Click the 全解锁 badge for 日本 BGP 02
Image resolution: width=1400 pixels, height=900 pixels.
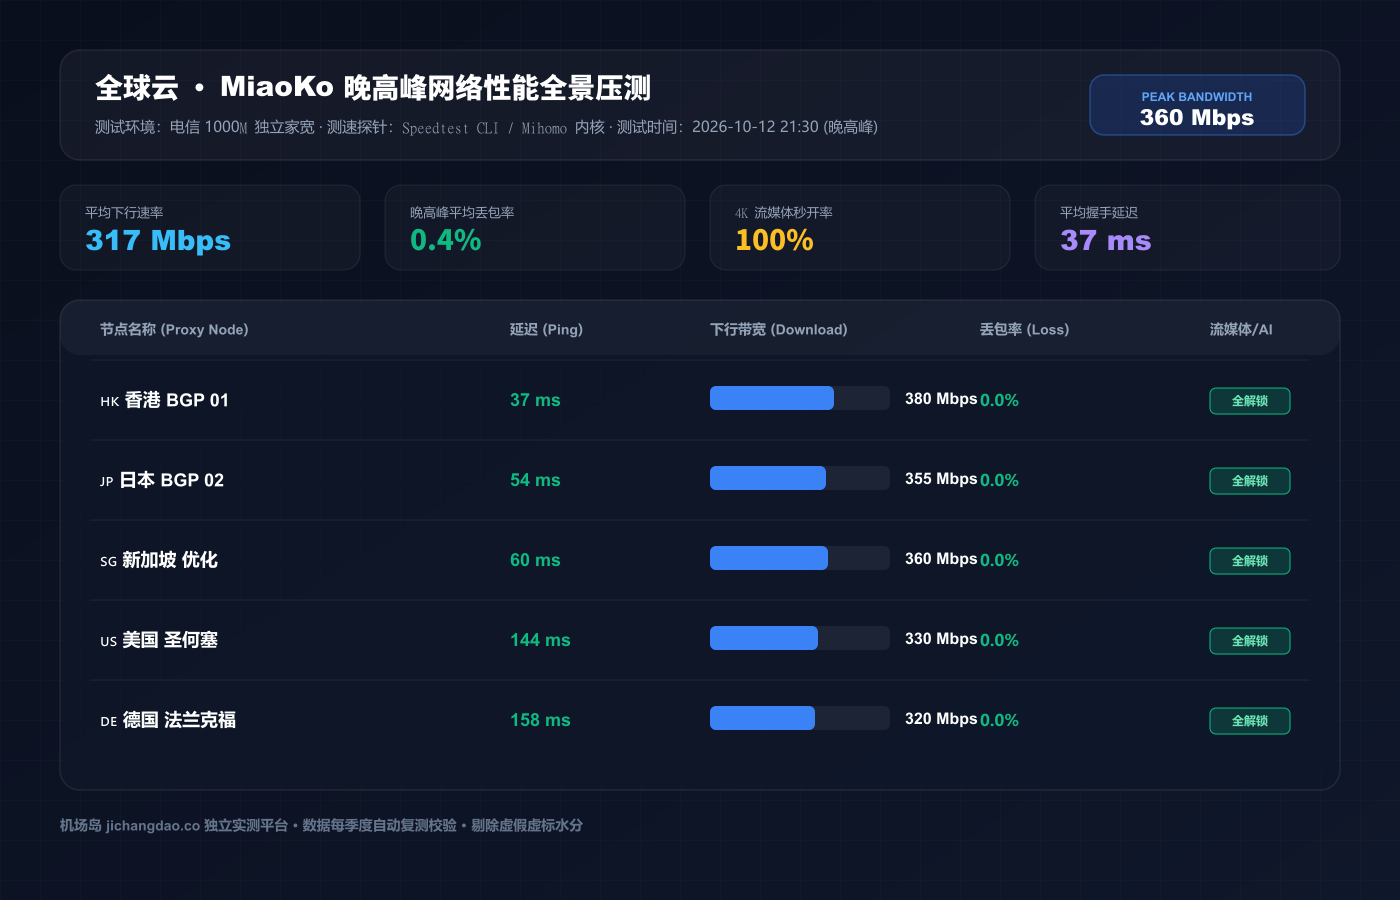[x=1250, y=481]
